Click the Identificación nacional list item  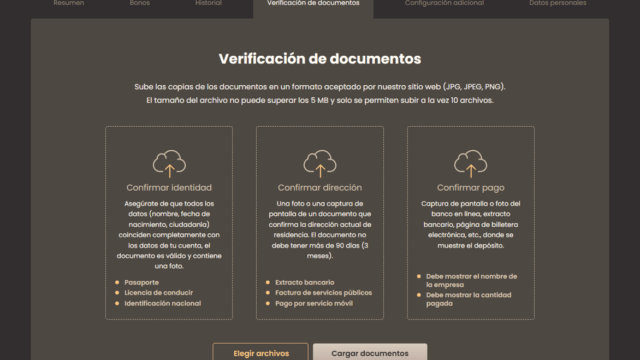[x=162, y=303]
